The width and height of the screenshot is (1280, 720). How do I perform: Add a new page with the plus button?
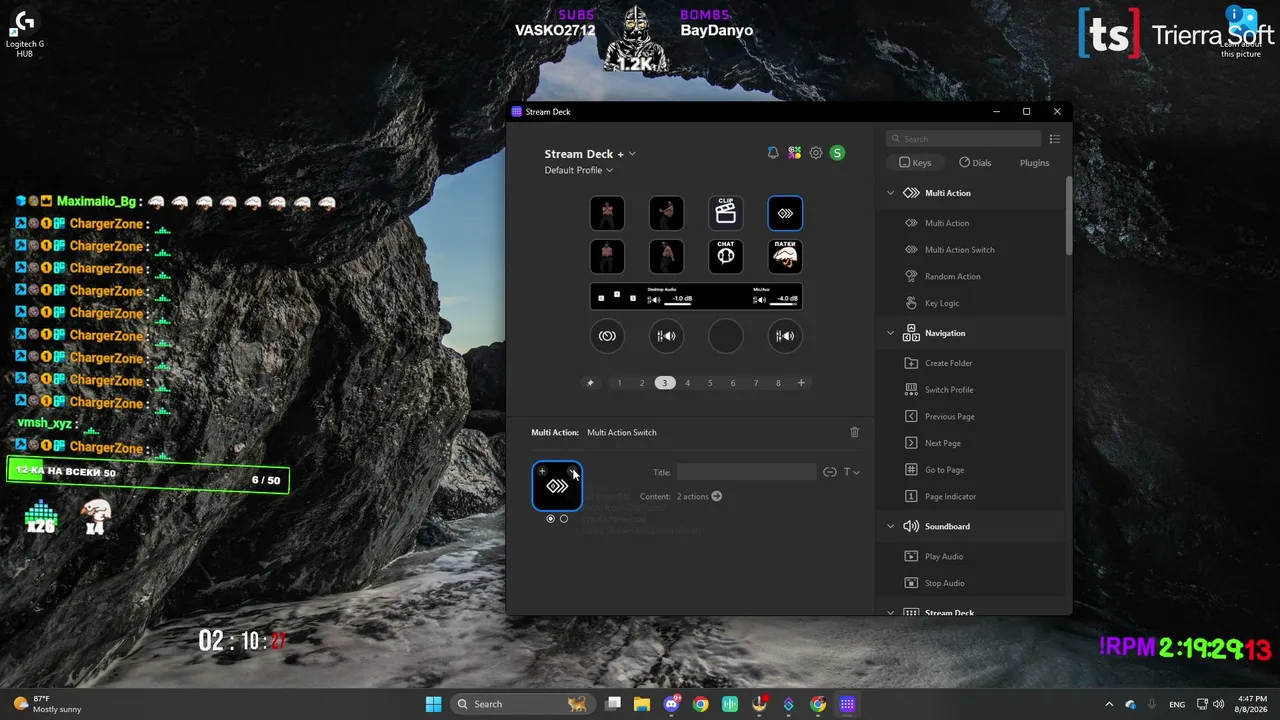point(801,383)
